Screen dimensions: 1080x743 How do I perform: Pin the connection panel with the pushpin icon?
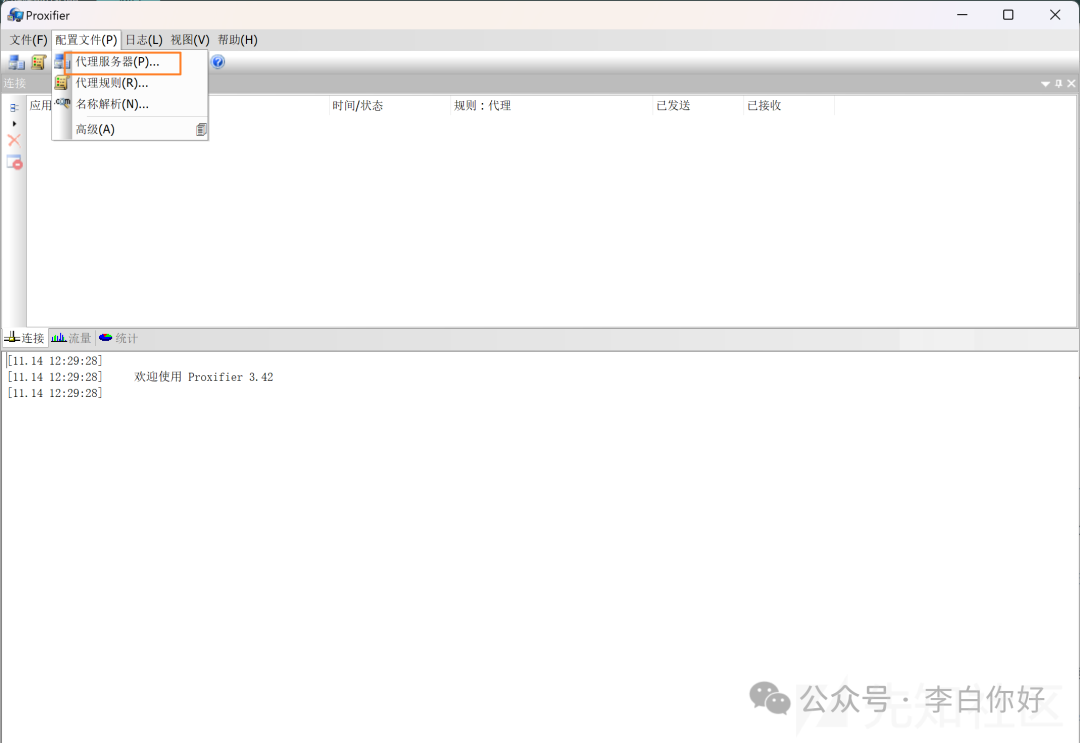pyautogui.click(x=1059, y=83)
